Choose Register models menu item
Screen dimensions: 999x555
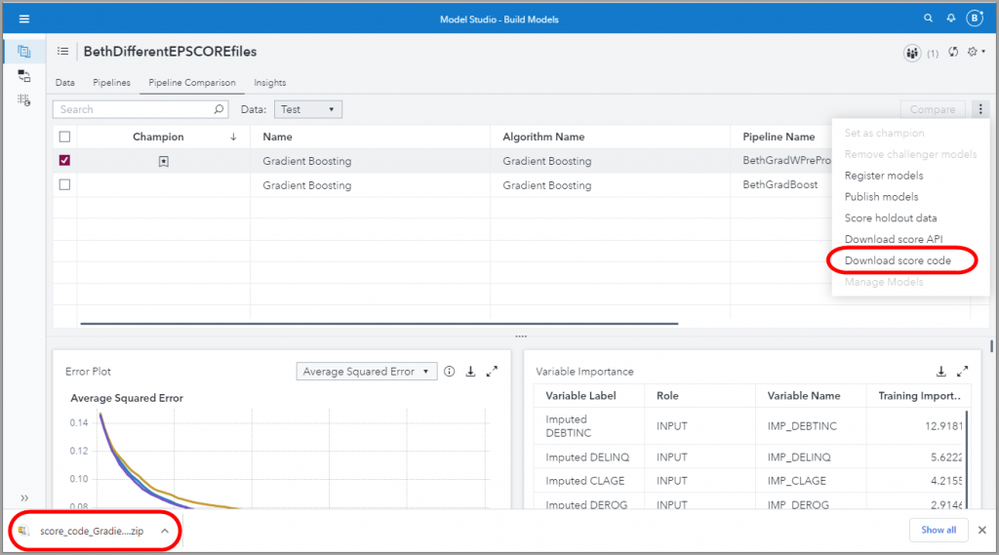(884, 175)
